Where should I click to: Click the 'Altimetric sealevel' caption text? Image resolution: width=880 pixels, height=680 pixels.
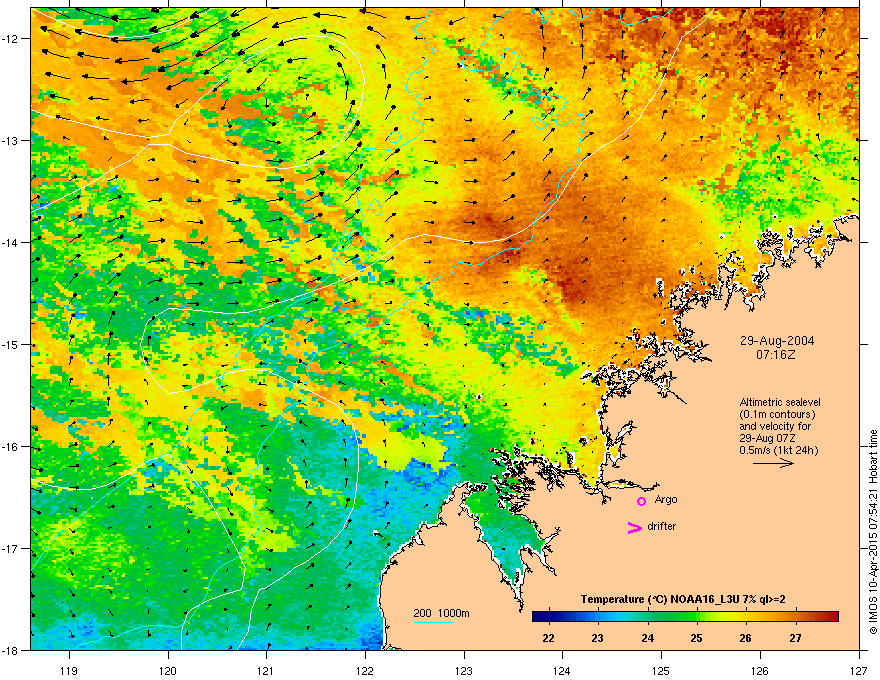tap(780, 402)
